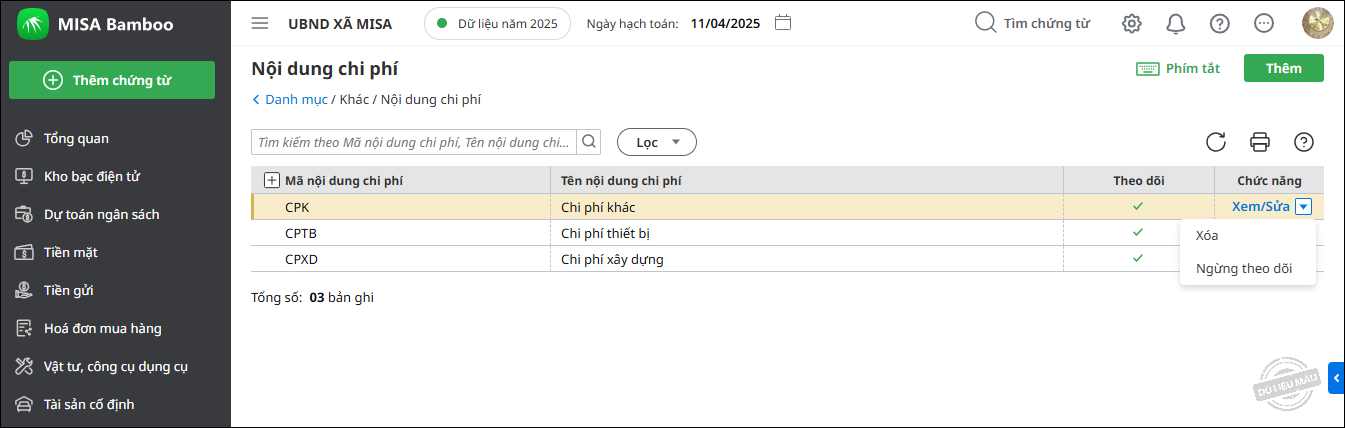The height and width of the screenshot is (428, 1345).
Task: Open the notifications bell
Action: coord(1176,23)
